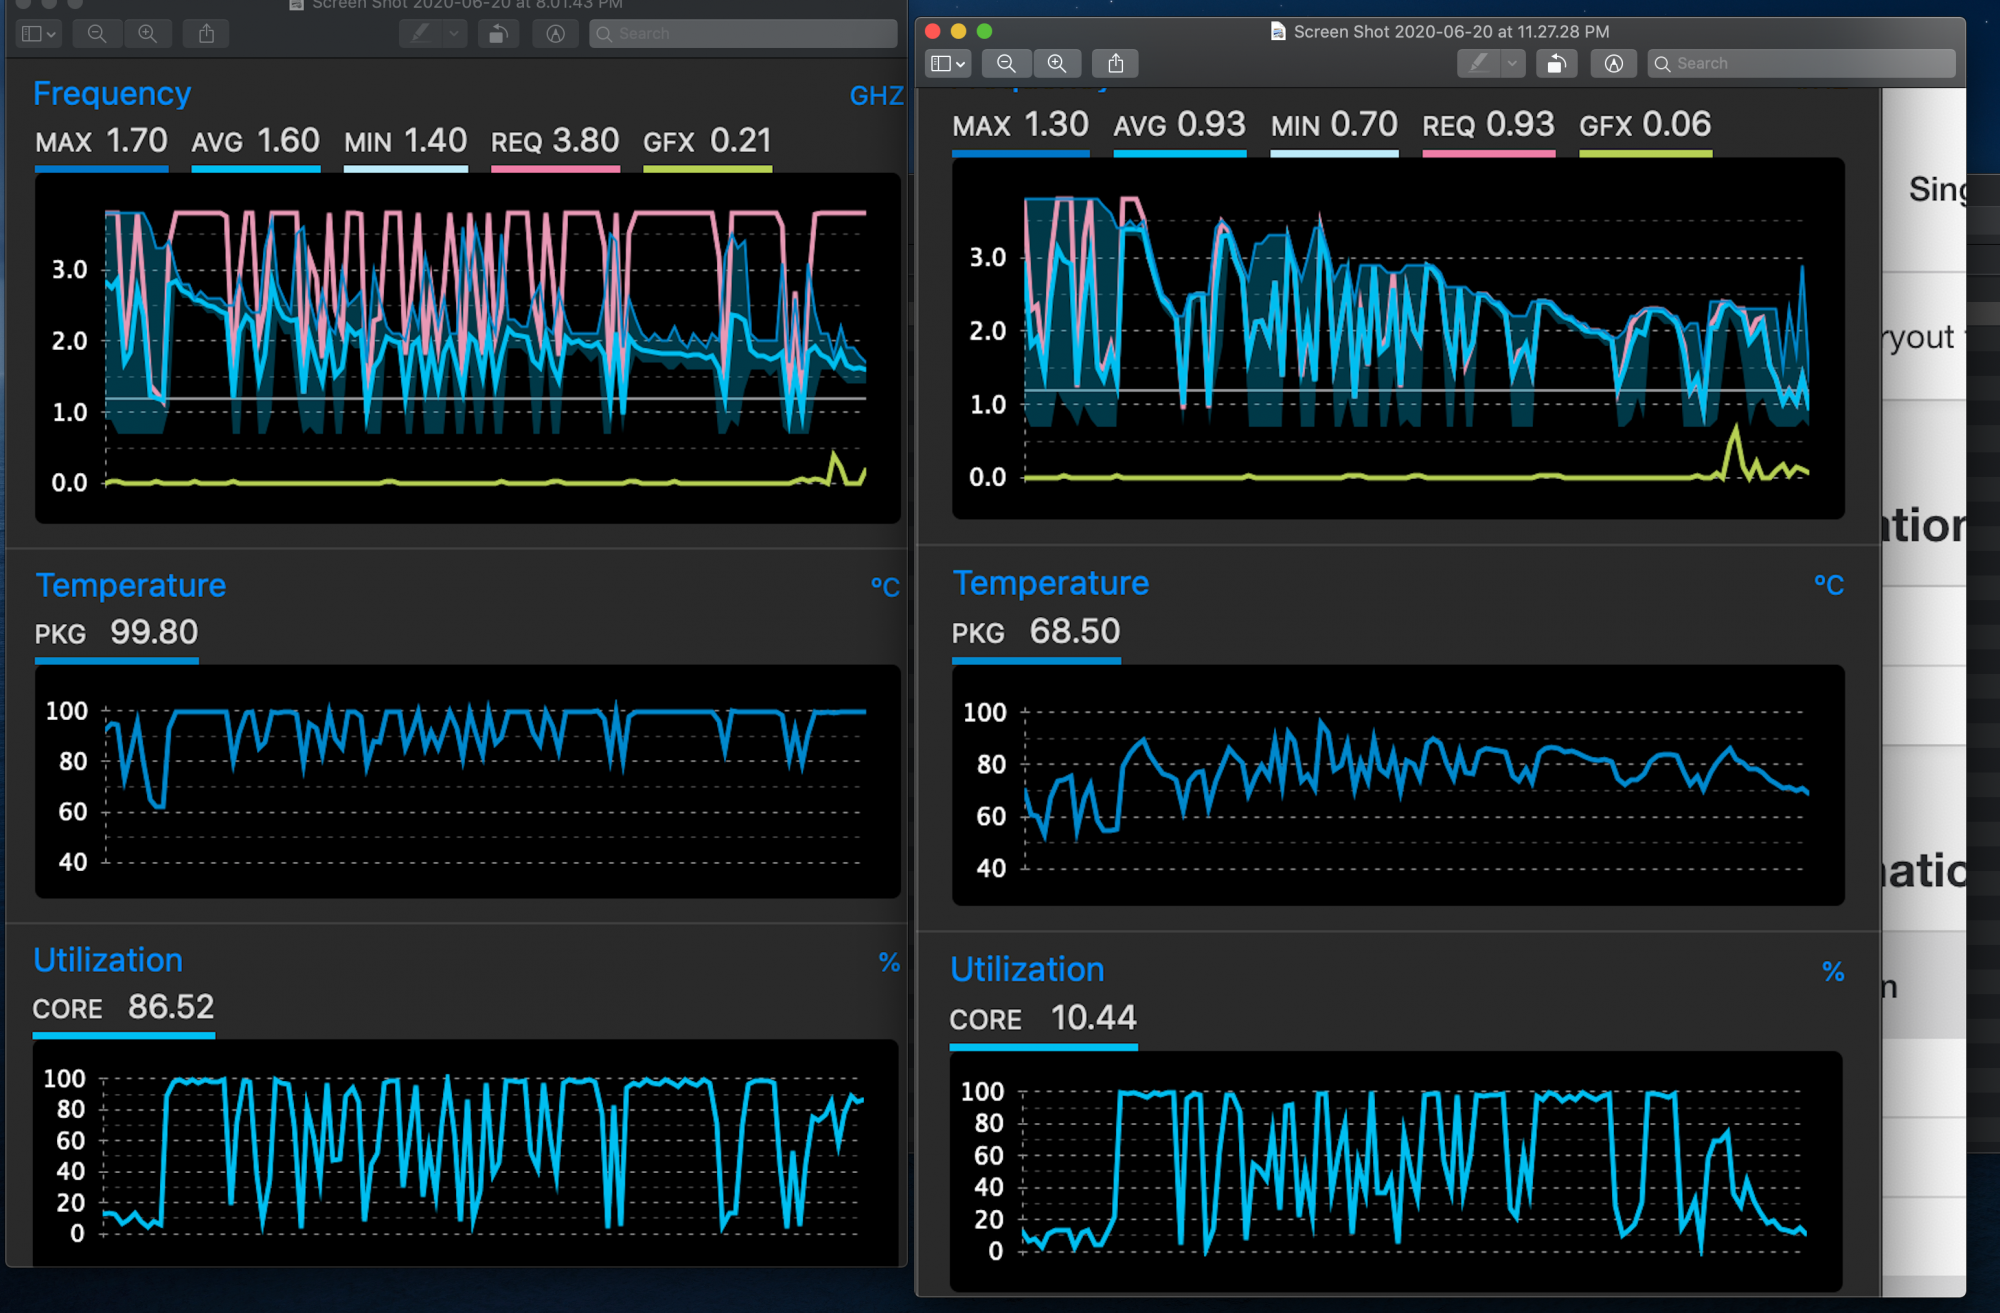The image size is (2000, 1313).
Task: Share the 11.27.28 PM screenshot
Action: click(1115, 63)
